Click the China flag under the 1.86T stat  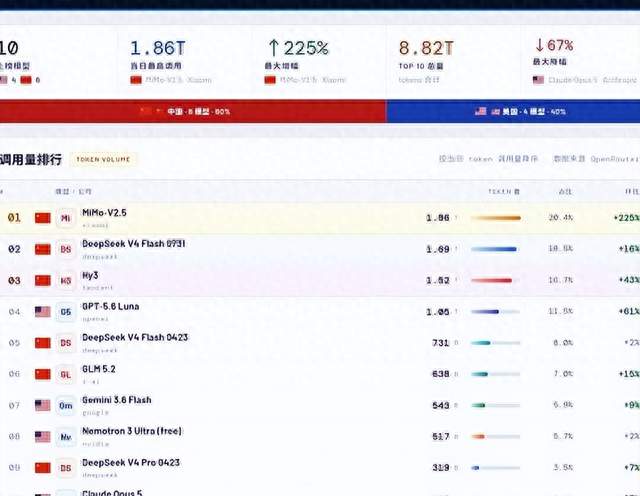point(136,80)
